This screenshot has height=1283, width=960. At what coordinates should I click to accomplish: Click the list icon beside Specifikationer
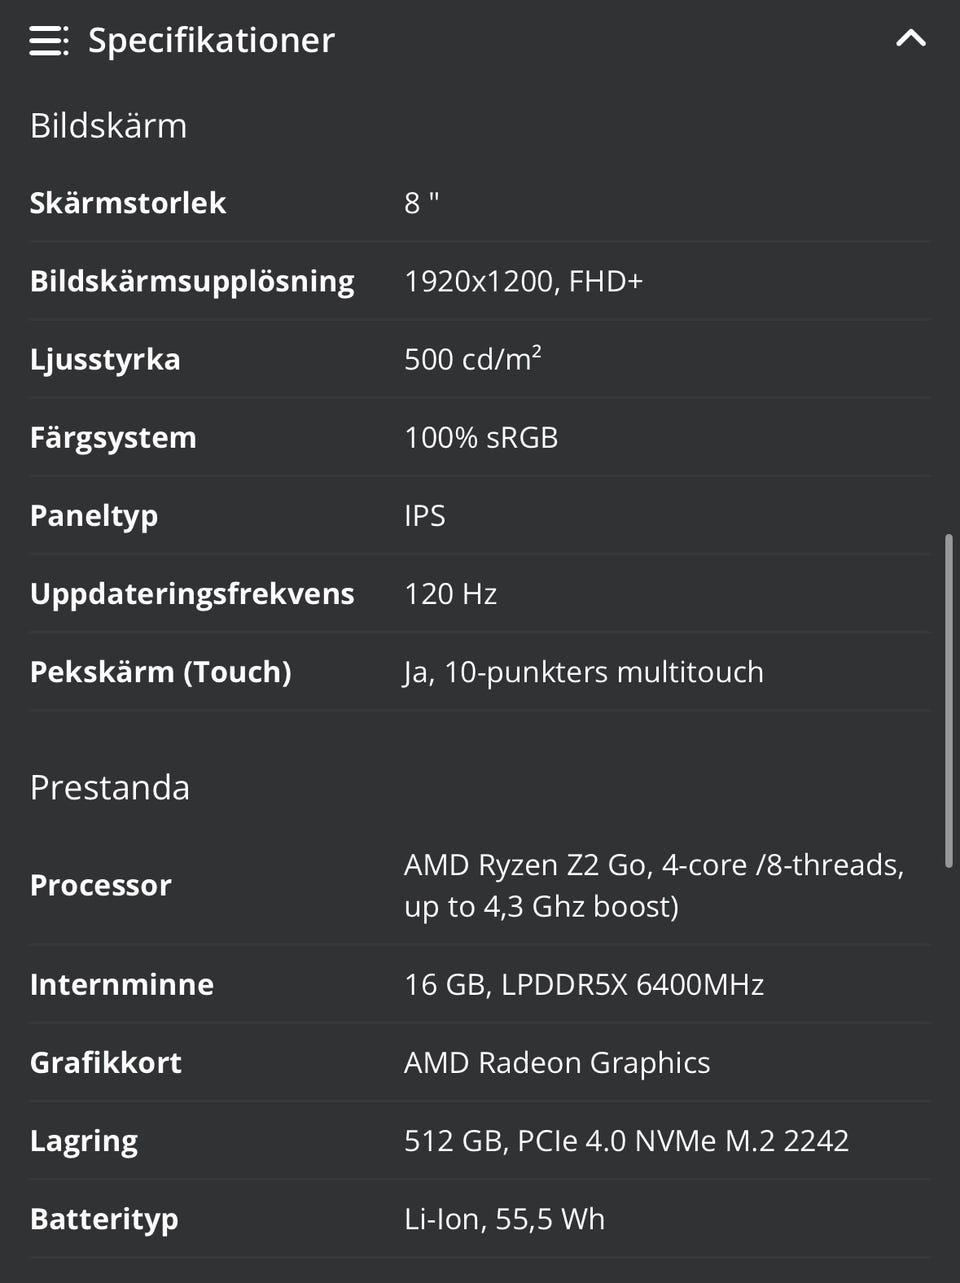49,41
